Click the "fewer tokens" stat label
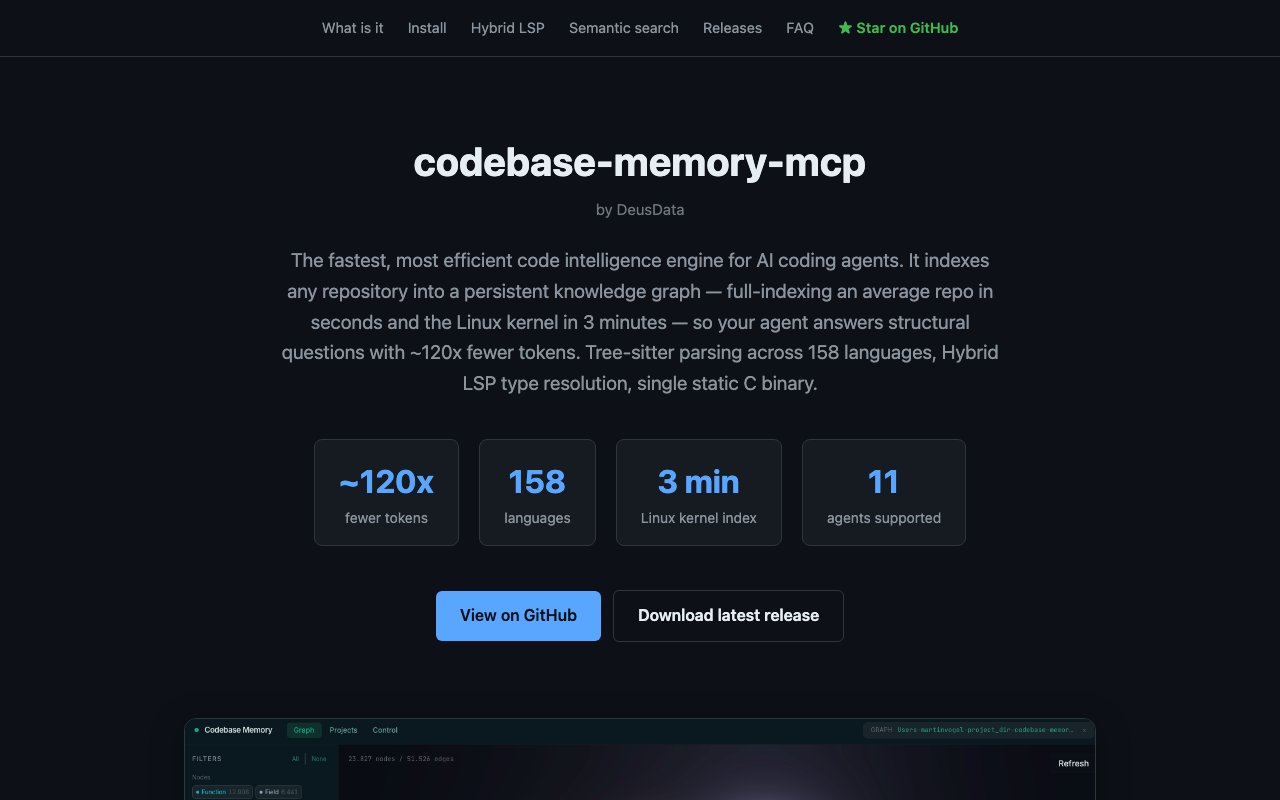The width and height of the screenshot is (1280, 800). [x=386, y=518]
